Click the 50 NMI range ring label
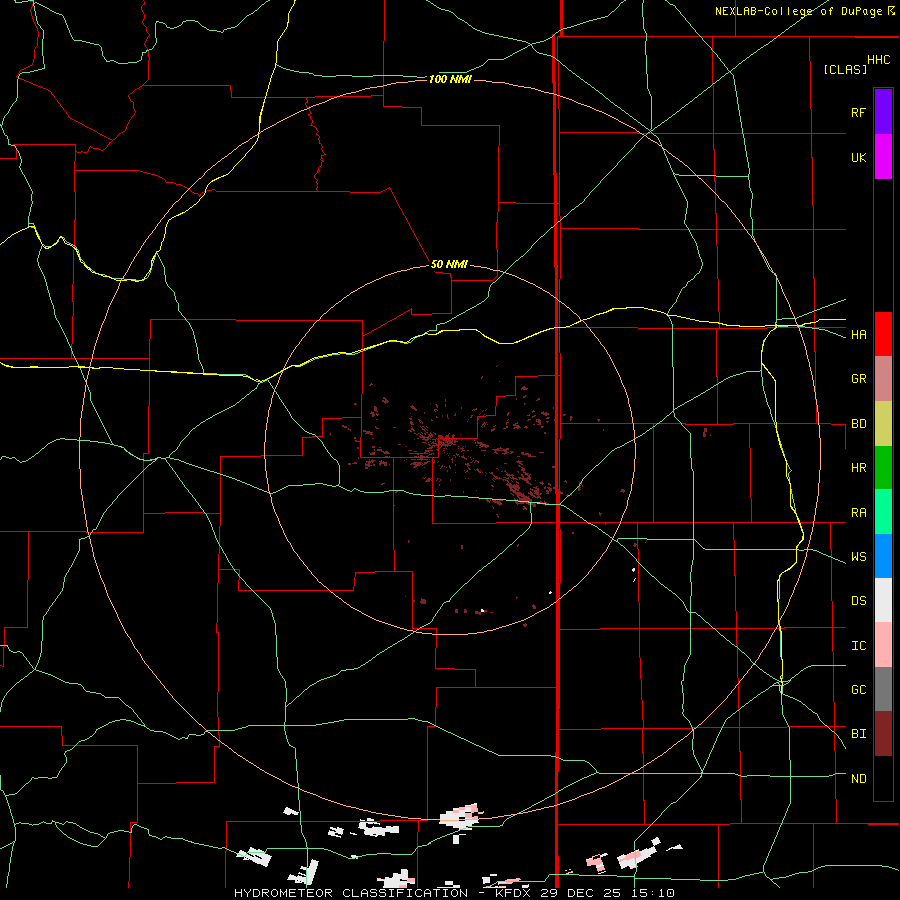 click(449, 264)
